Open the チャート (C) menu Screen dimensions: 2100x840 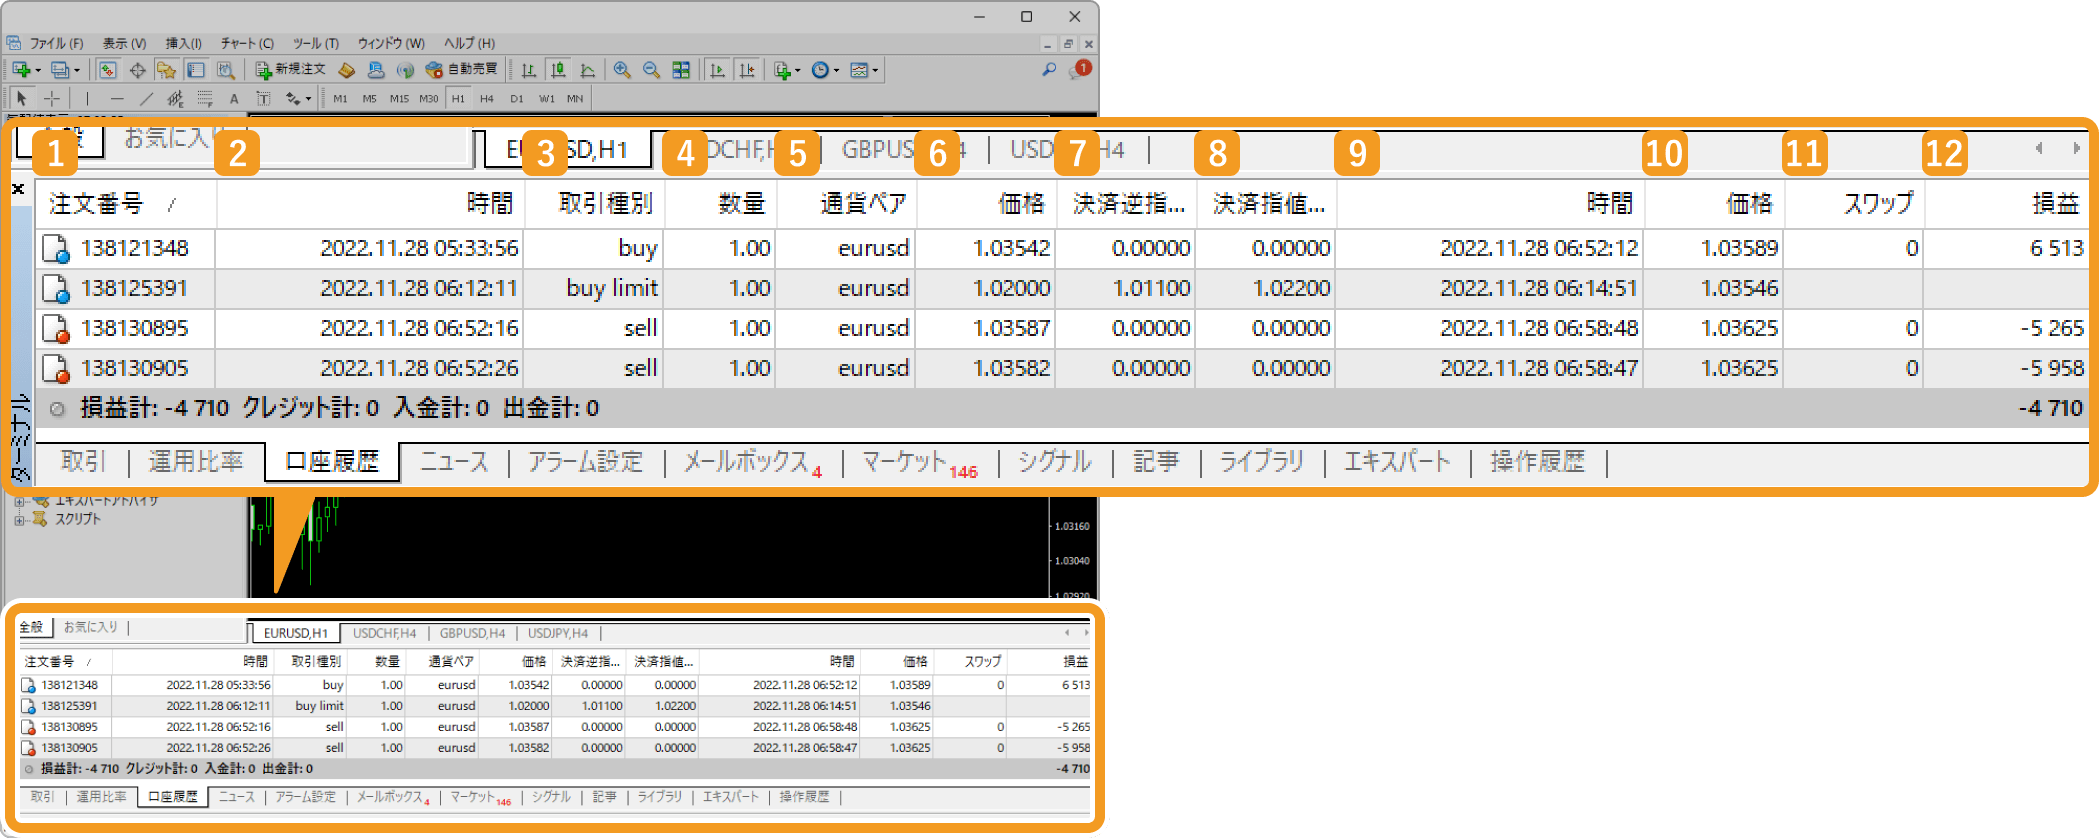point(247,43)
